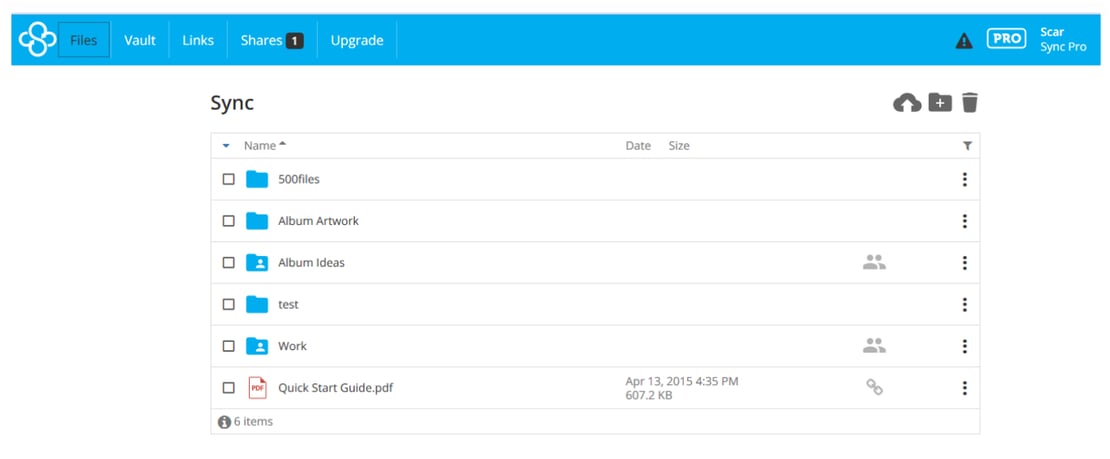Open the select-all dropdown arrow in header
This screenshot has width=1110, height=459.
coord(226,146)
